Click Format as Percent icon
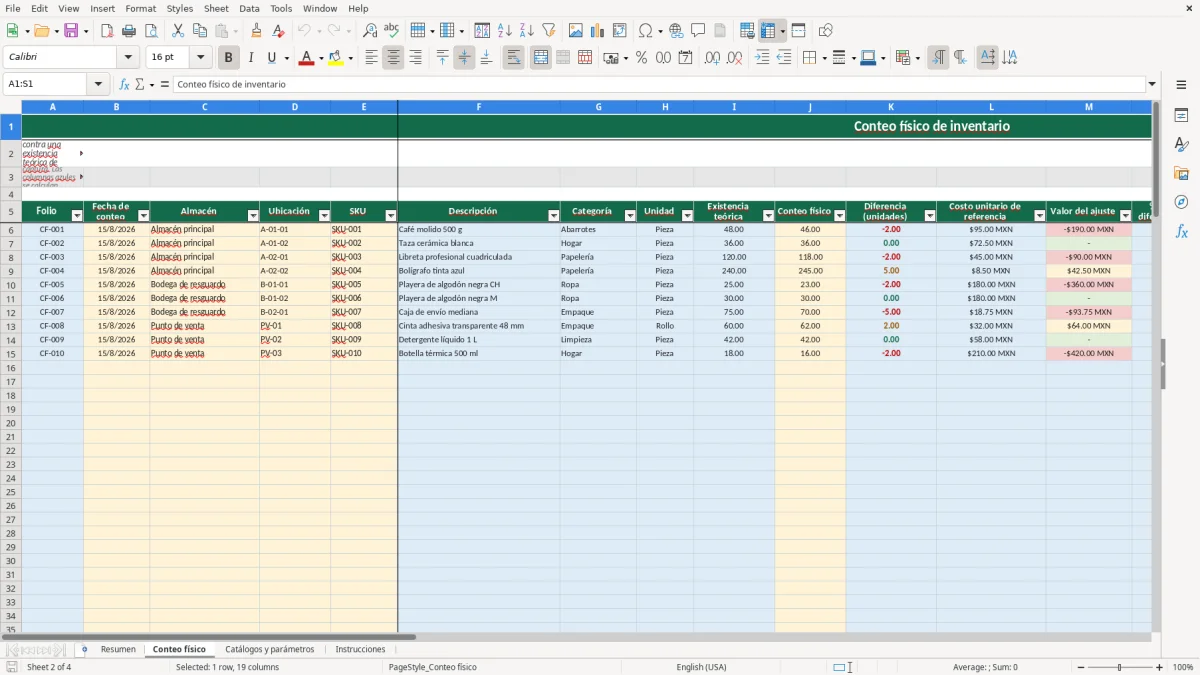This screenshot has width=1200, height=675. coord(641,58)
